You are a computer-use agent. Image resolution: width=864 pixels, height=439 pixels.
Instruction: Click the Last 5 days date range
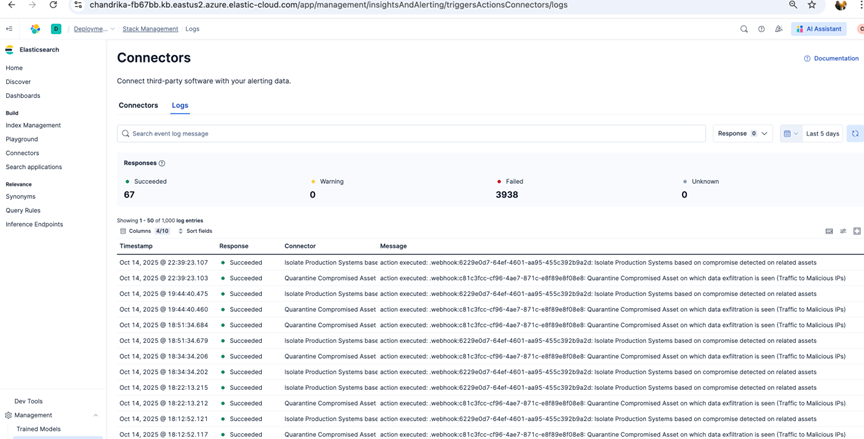[x=822, y=134]
